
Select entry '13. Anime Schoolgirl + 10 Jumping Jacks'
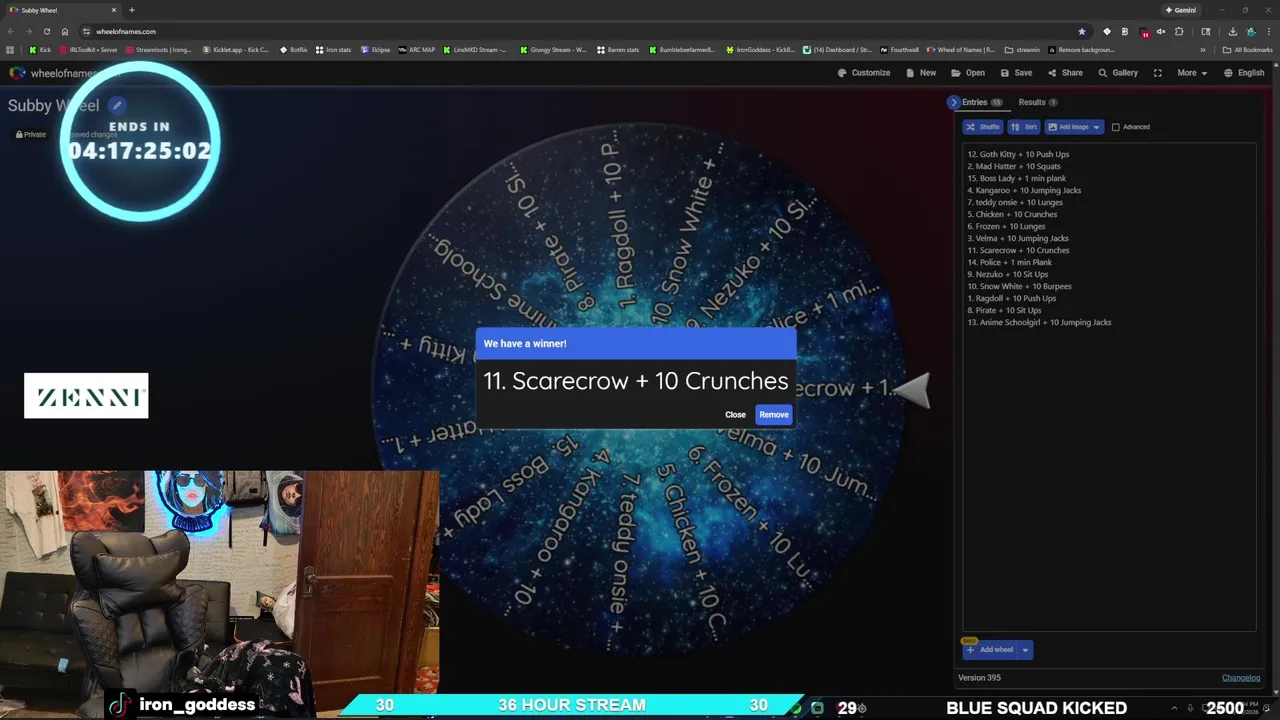tap(1039, 322)
